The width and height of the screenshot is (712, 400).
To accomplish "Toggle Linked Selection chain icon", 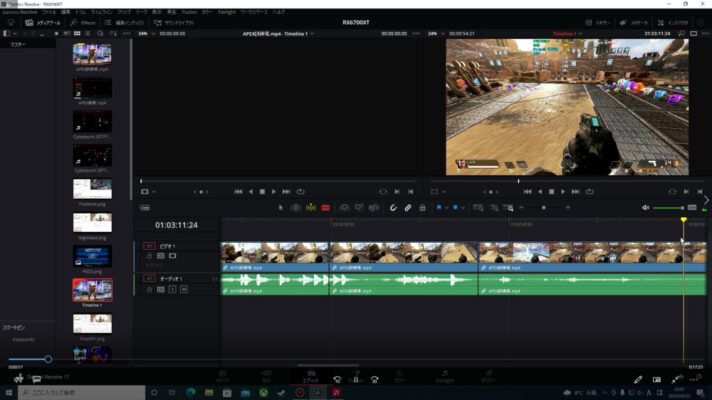I will [x=408, y=207].
